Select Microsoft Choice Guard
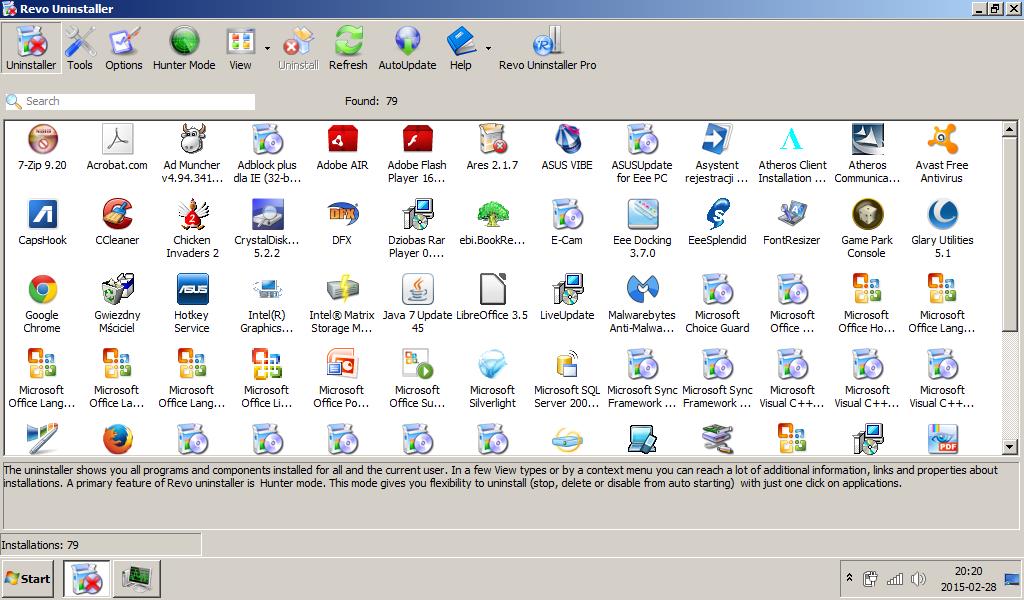1024x600 pixels. (717, 305)
